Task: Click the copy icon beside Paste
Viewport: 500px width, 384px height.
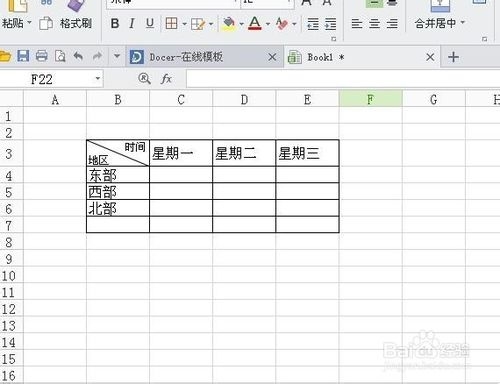Action: pos(46,23)
